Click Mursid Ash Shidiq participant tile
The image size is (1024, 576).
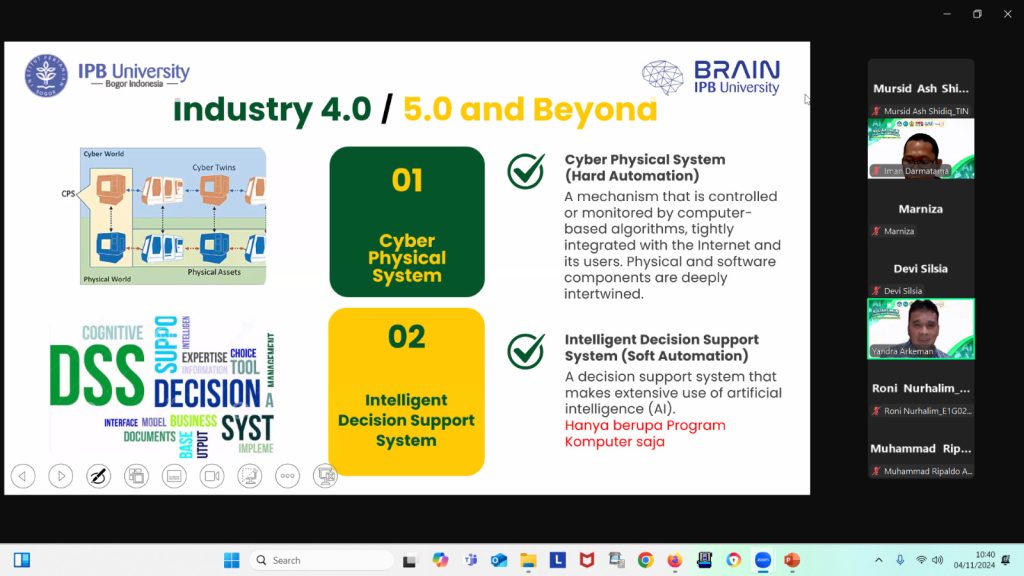click(x=921, y=89)
